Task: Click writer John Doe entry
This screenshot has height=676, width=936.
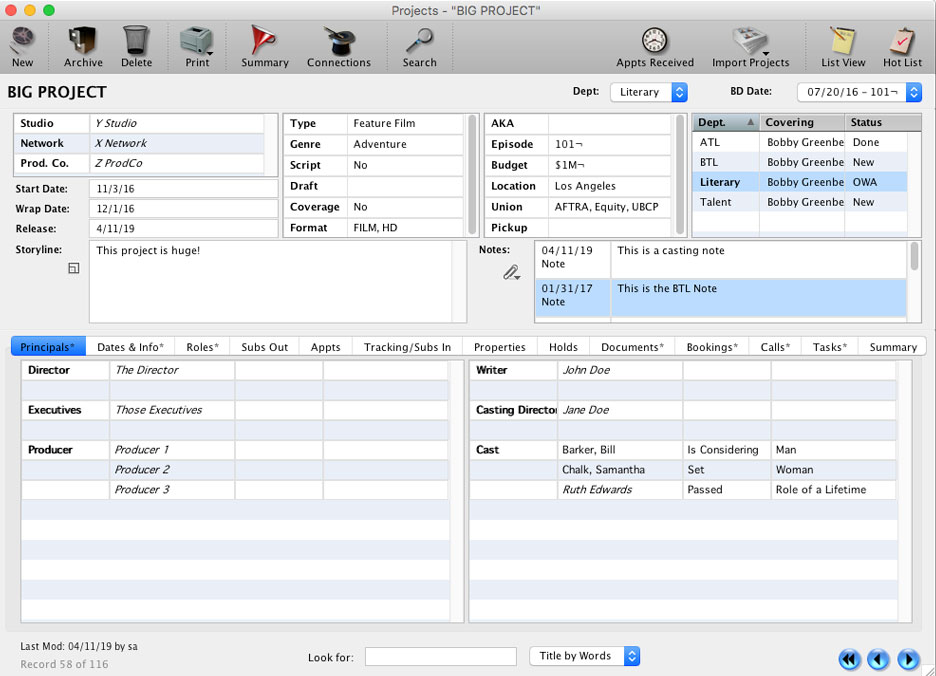Action: pos(586,370)
